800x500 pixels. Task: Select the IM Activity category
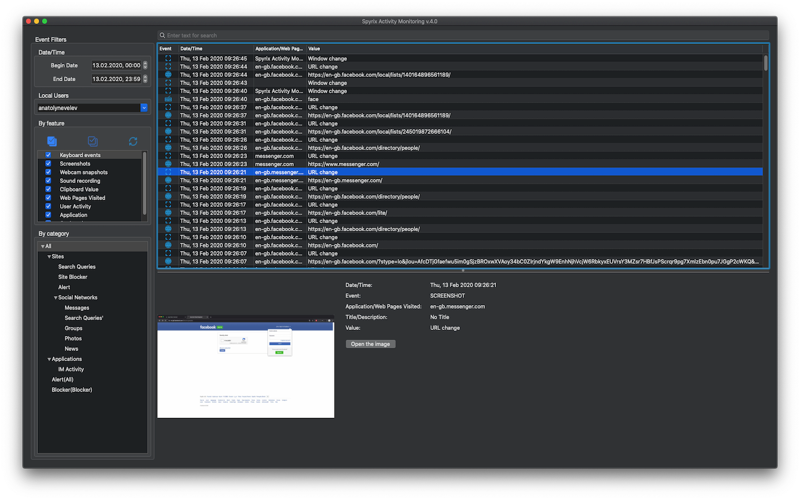[x=71, y=369]
